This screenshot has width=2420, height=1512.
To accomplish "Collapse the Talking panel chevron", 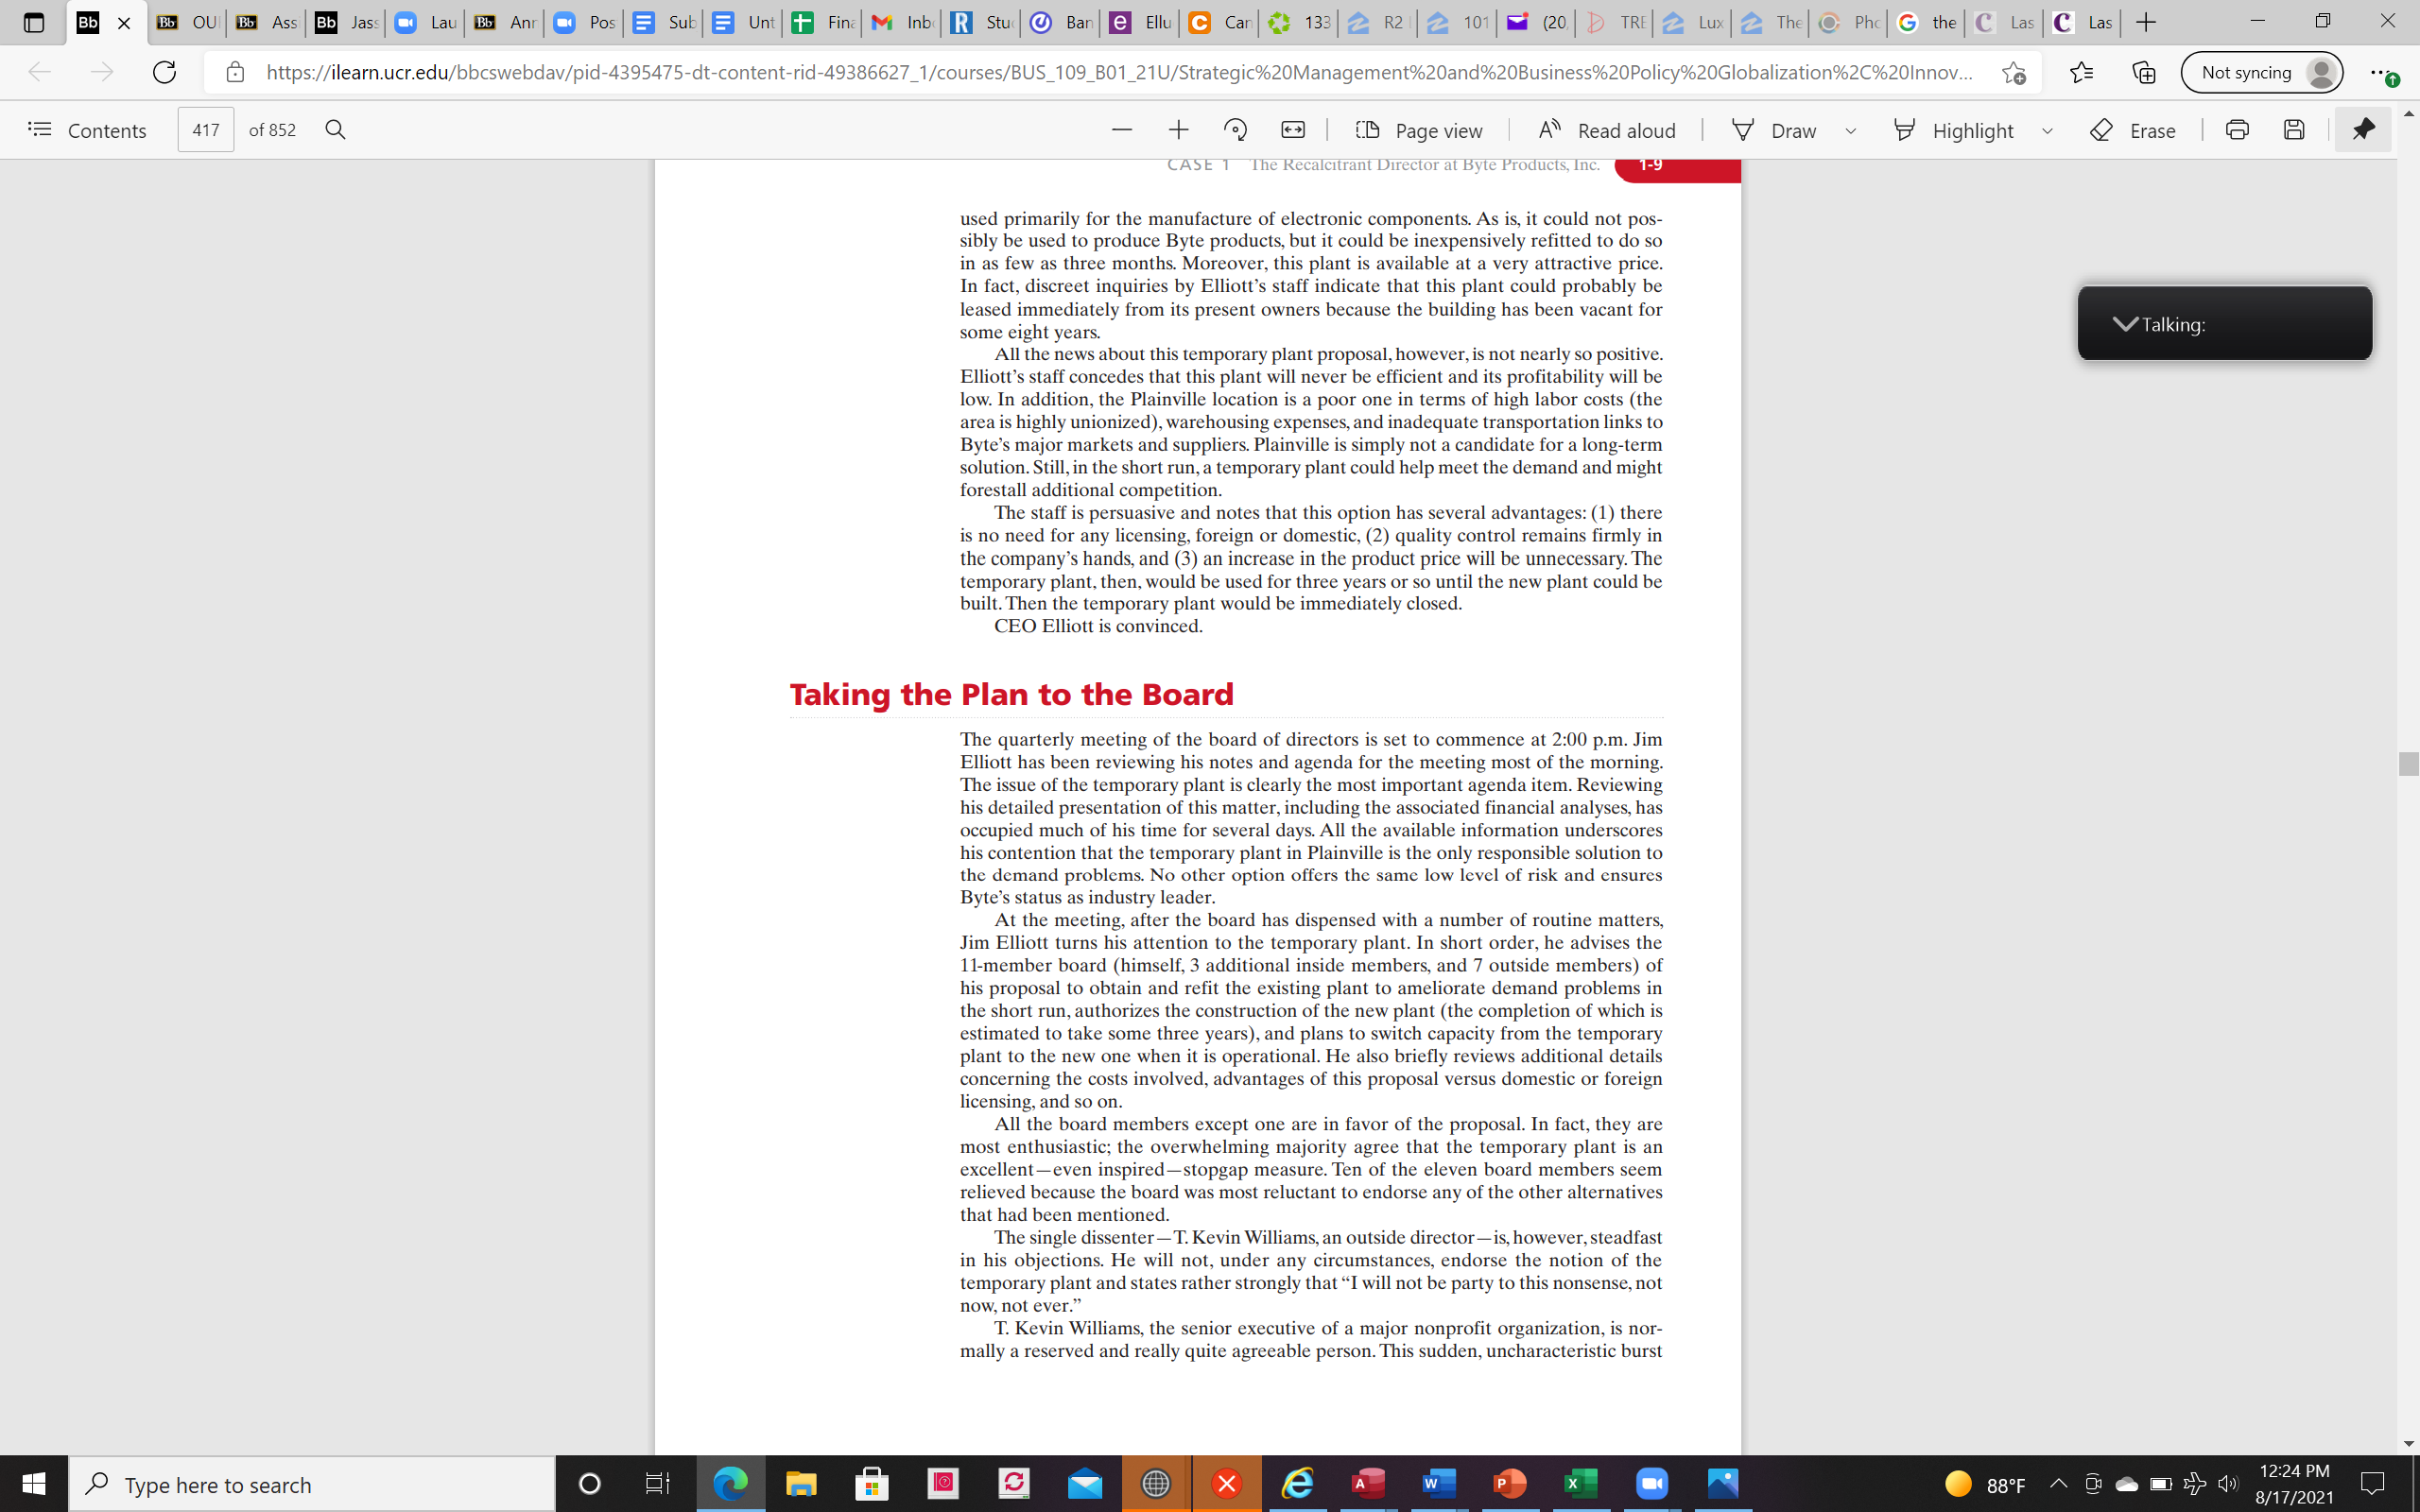I will 2125,324.
